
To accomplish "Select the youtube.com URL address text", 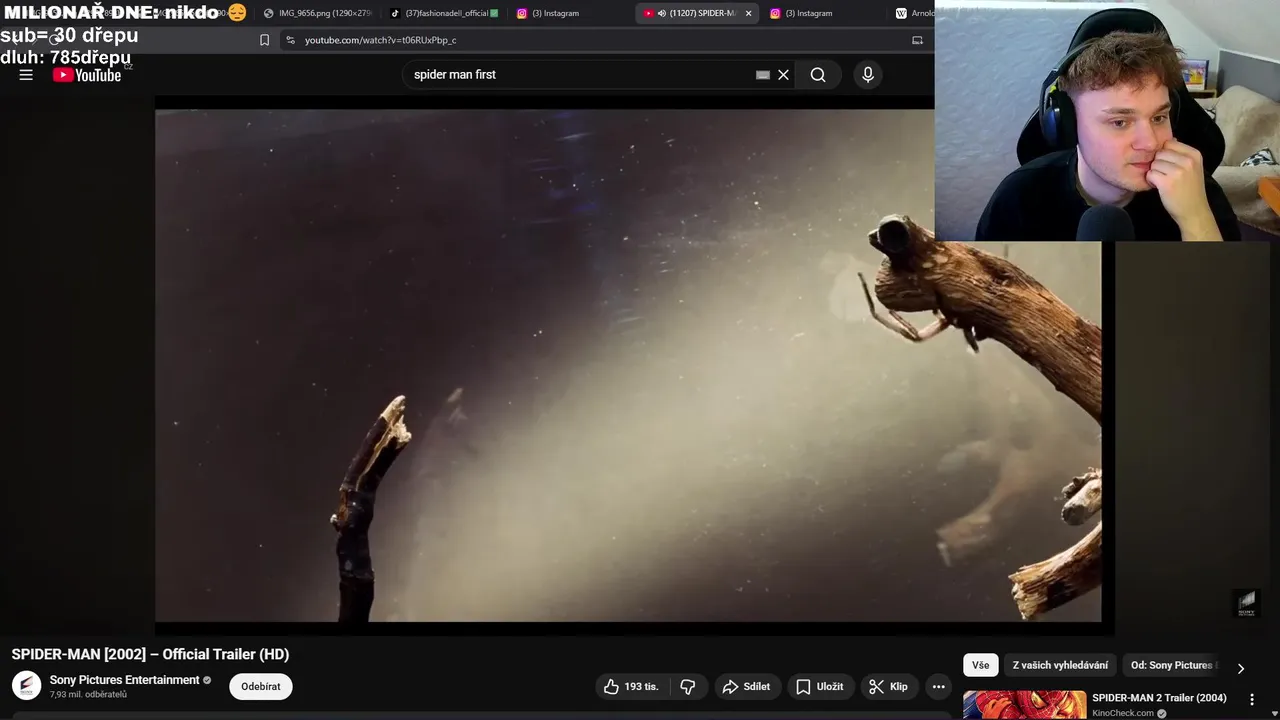I will point(381,40).
